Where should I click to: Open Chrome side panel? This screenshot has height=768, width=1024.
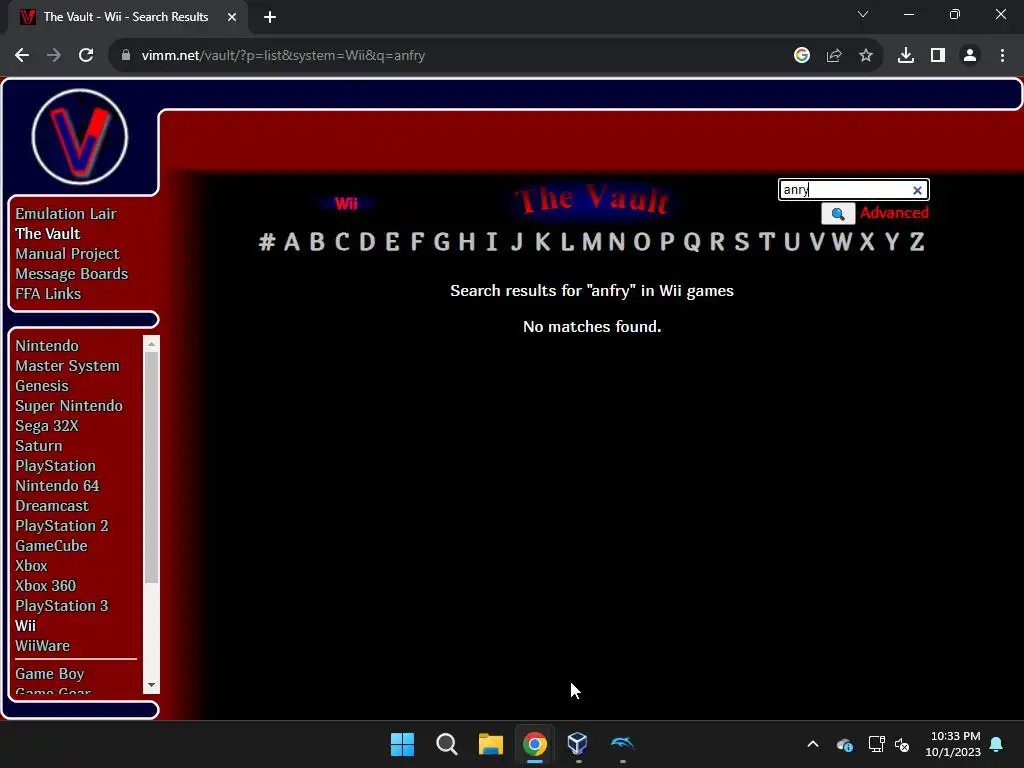(x=938, y=56)
